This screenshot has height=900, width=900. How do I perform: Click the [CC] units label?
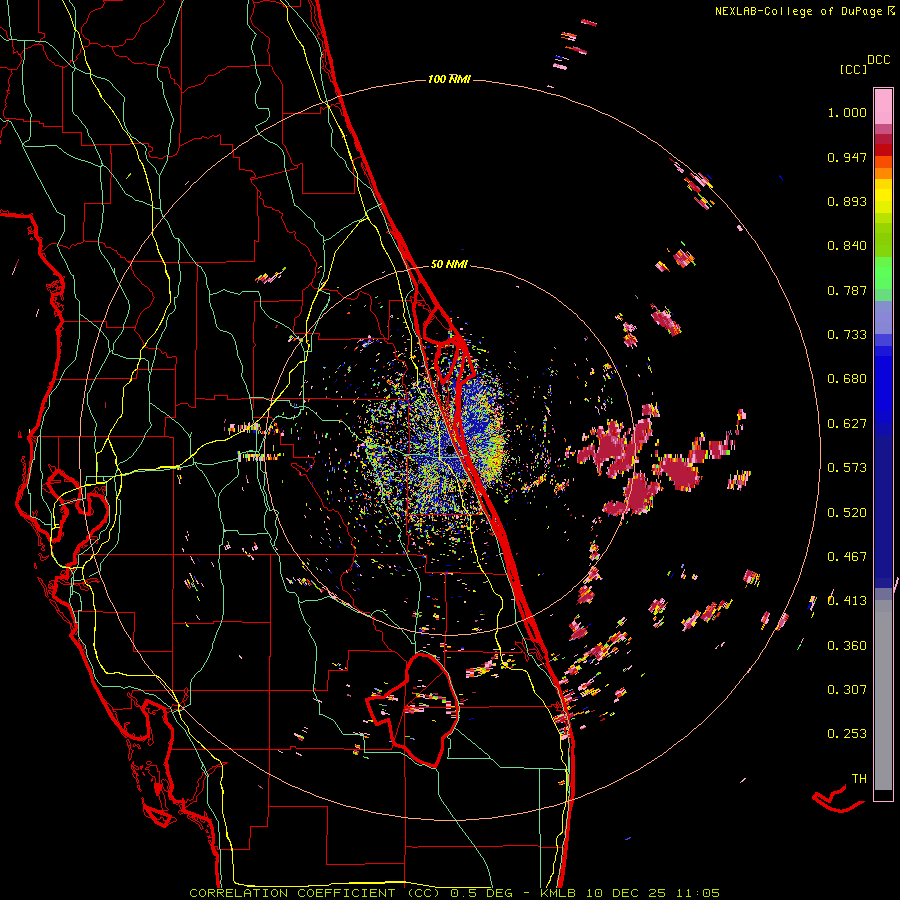tap(853, 69)
